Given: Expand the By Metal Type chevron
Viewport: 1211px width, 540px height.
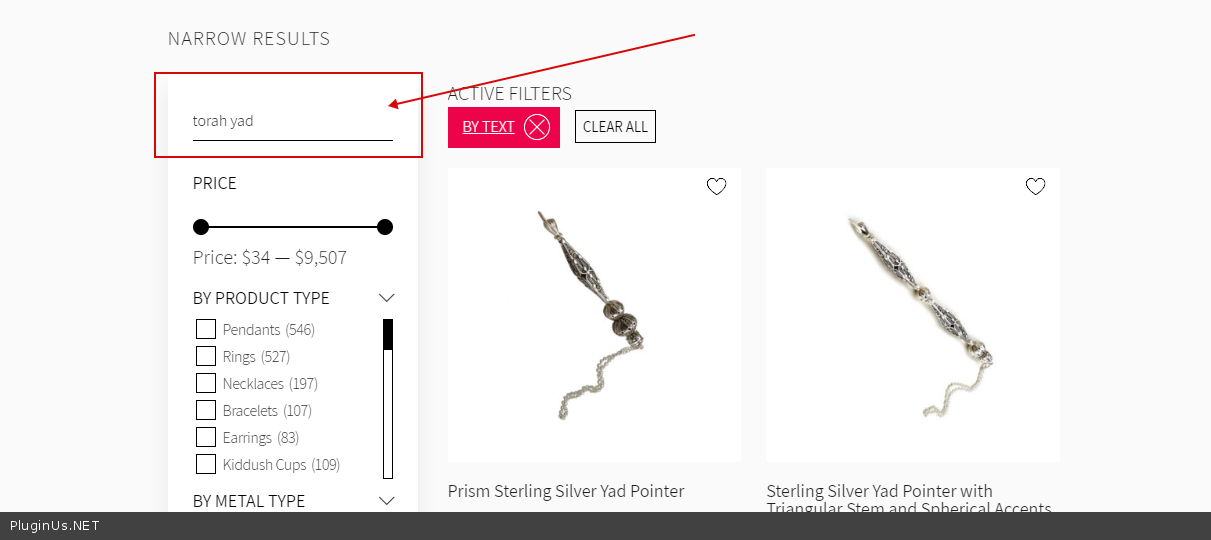Looking at the screenshot, I should pos(387,500).
